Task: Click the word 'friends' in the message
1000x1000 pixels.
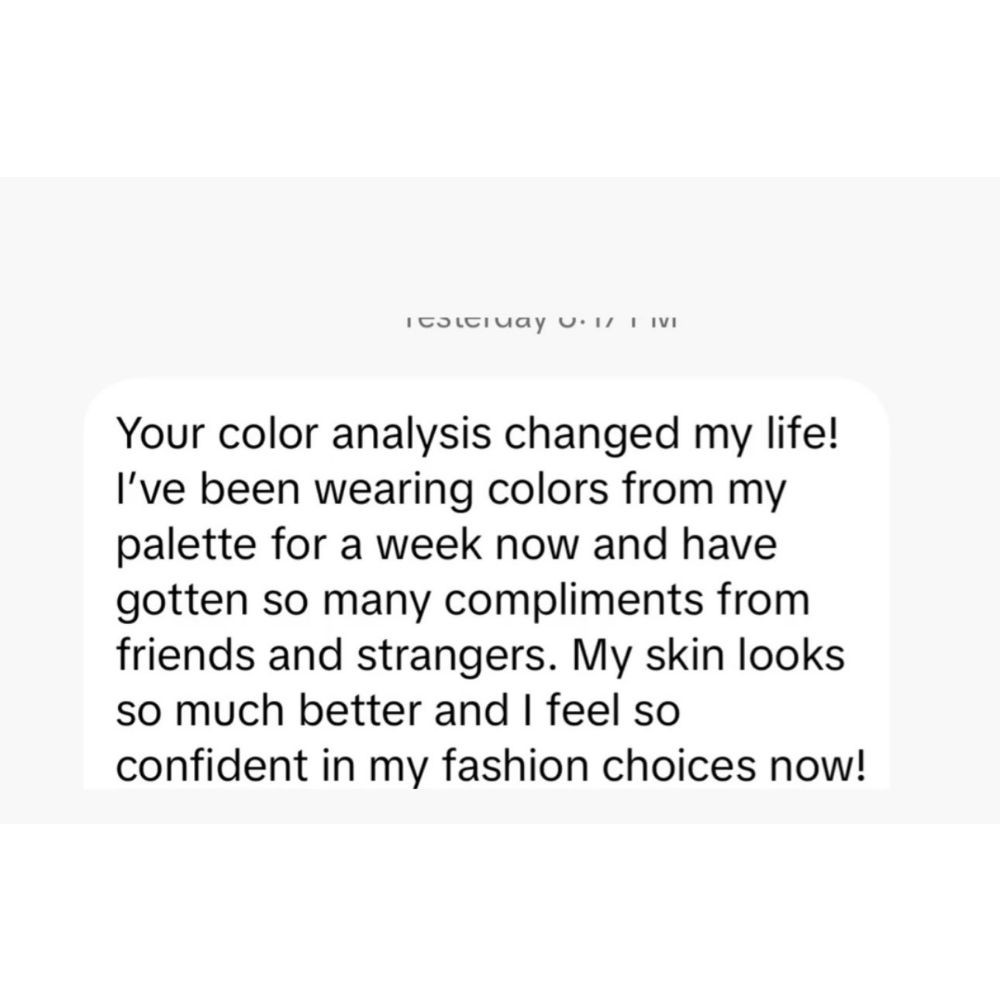Action: [x=185, y=656]
